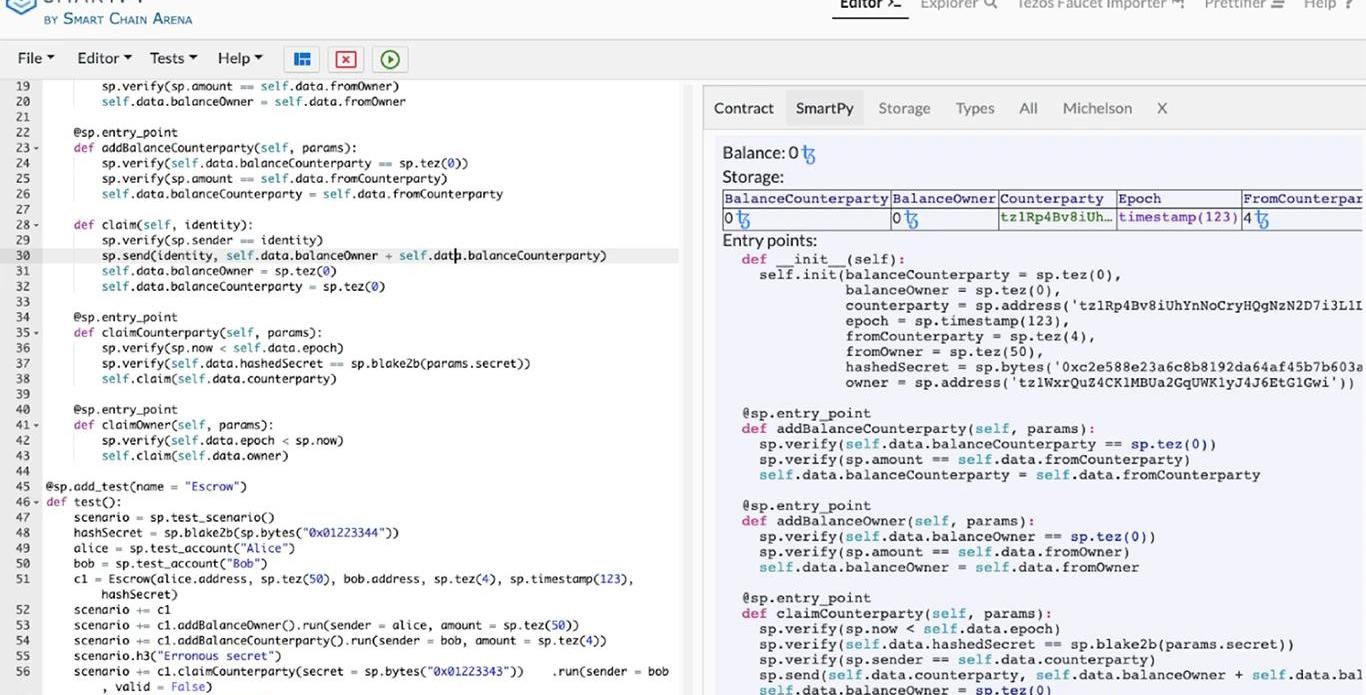Collapse the addBalanceCounterparty function at line 23
Screen dimensions: 1366x695
tap(37, 148)
